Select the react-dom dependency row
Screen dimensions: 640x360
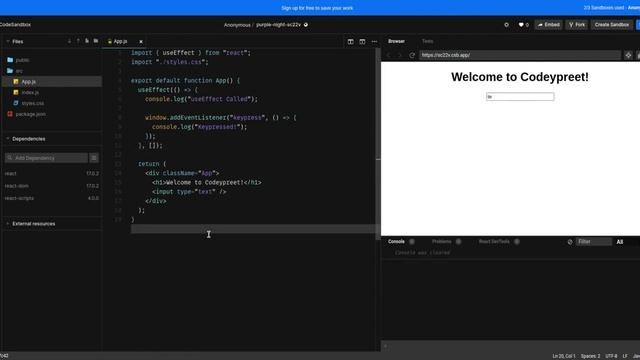(51, 186)
